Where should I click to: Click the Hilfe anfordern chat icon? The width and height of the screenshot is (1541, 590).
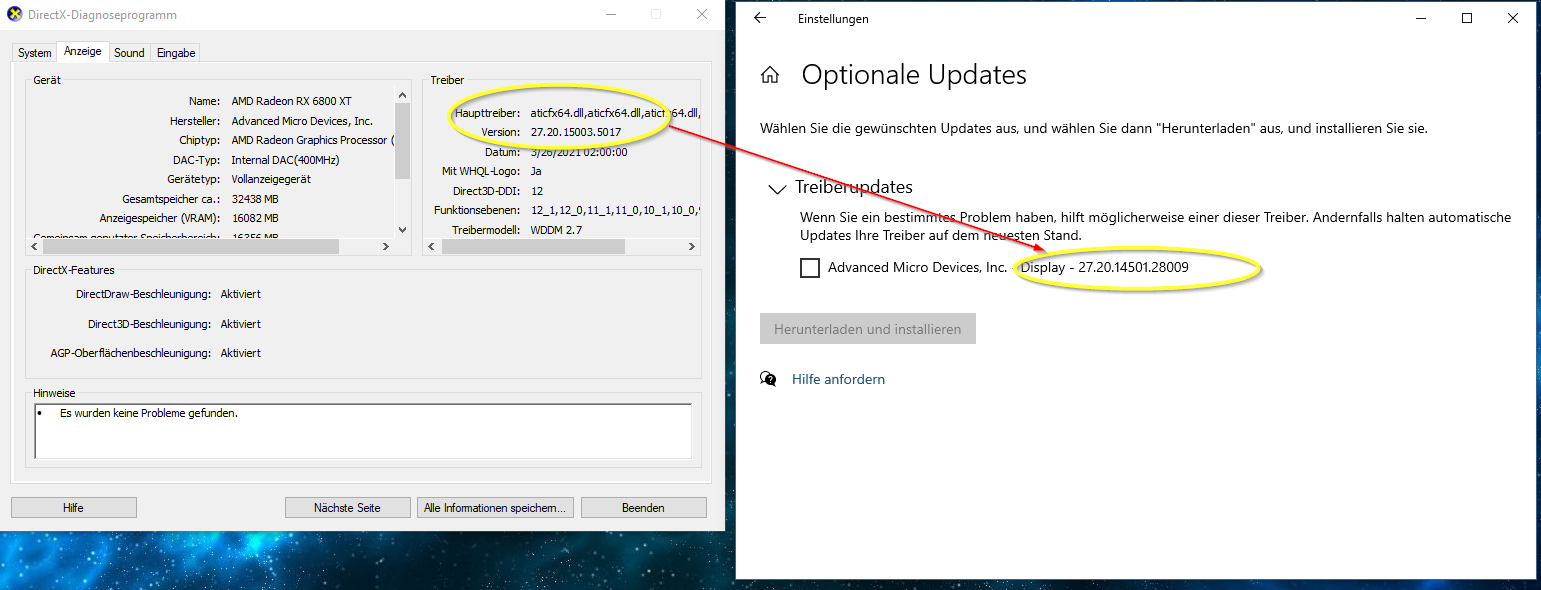(x=768, y=379)
